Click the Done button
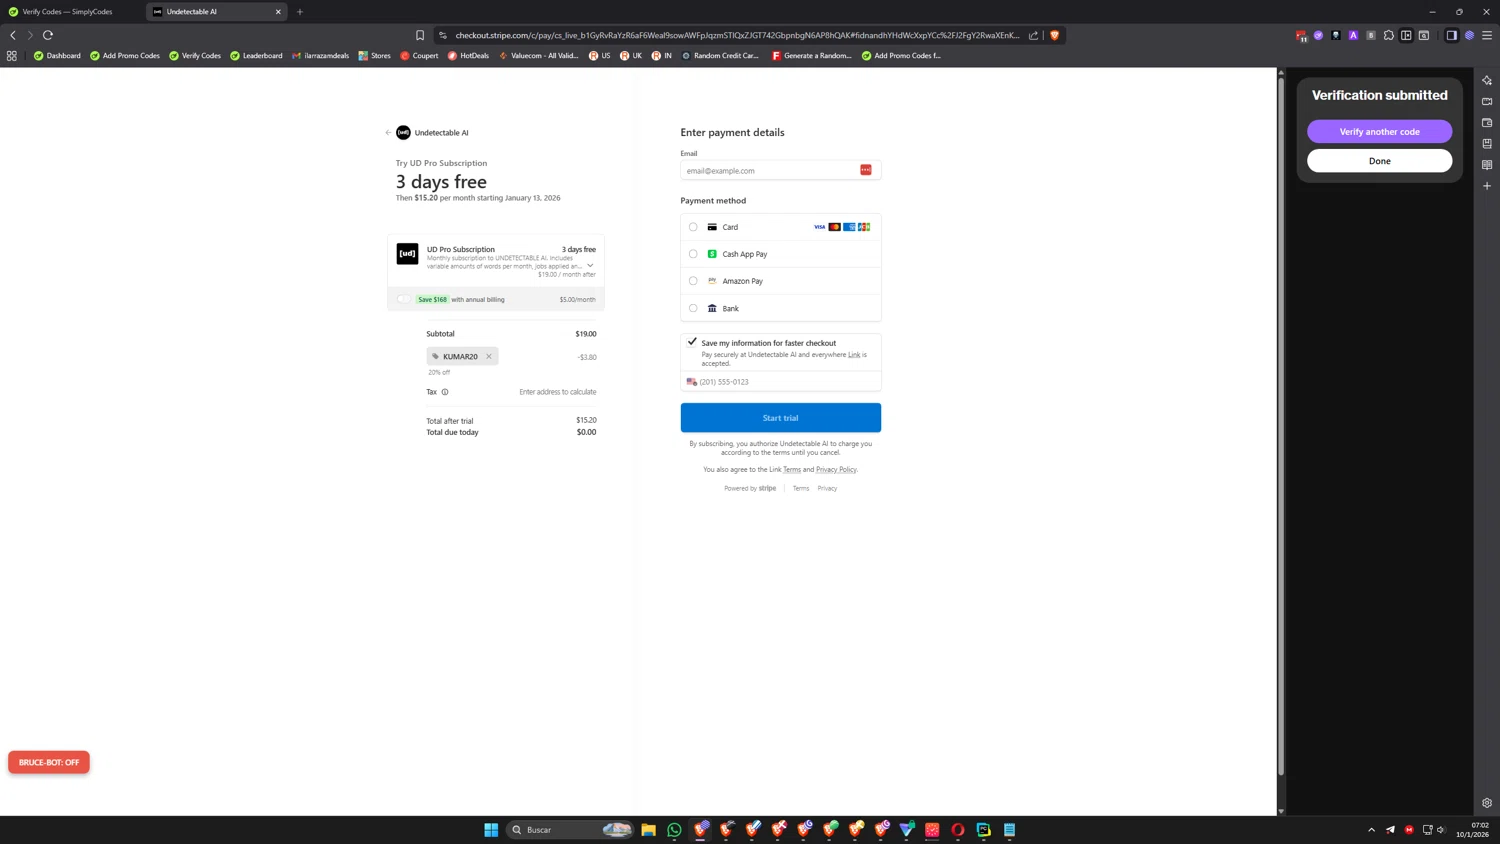This screenshot has width=1500, height=844. pos(1380,161)
